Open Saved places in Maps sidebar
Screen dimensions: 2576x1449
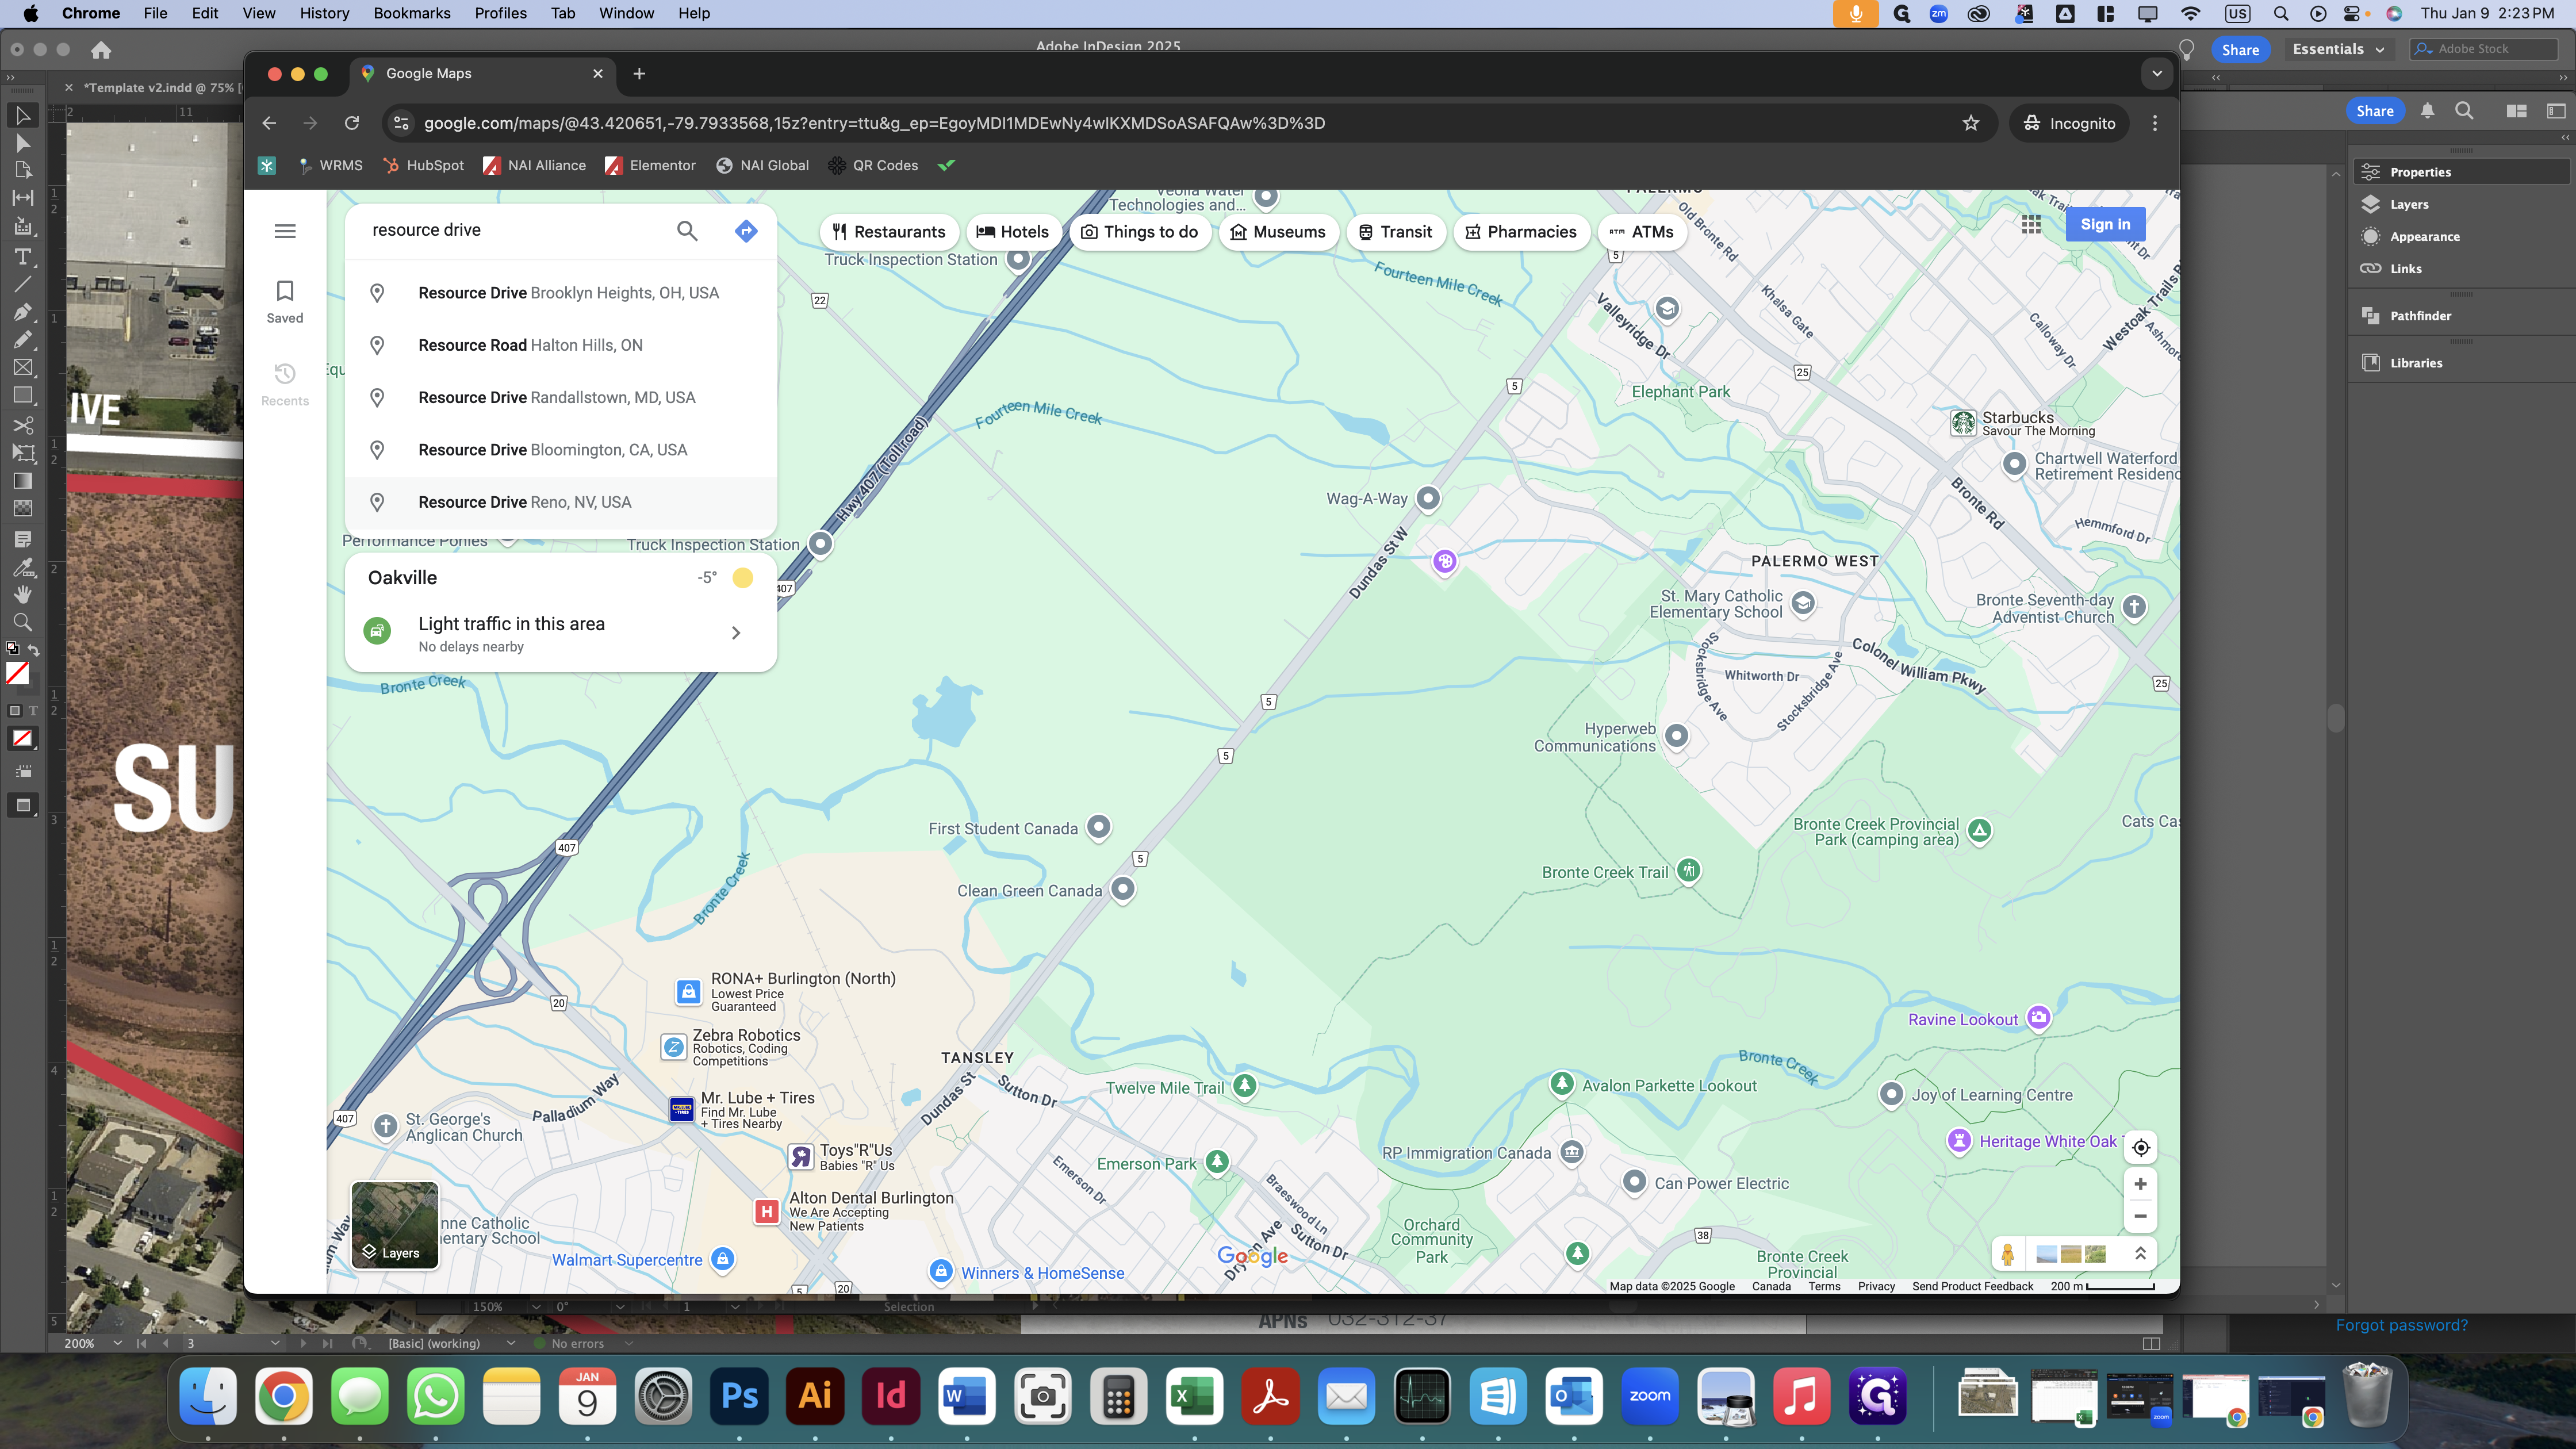point(285,302)
